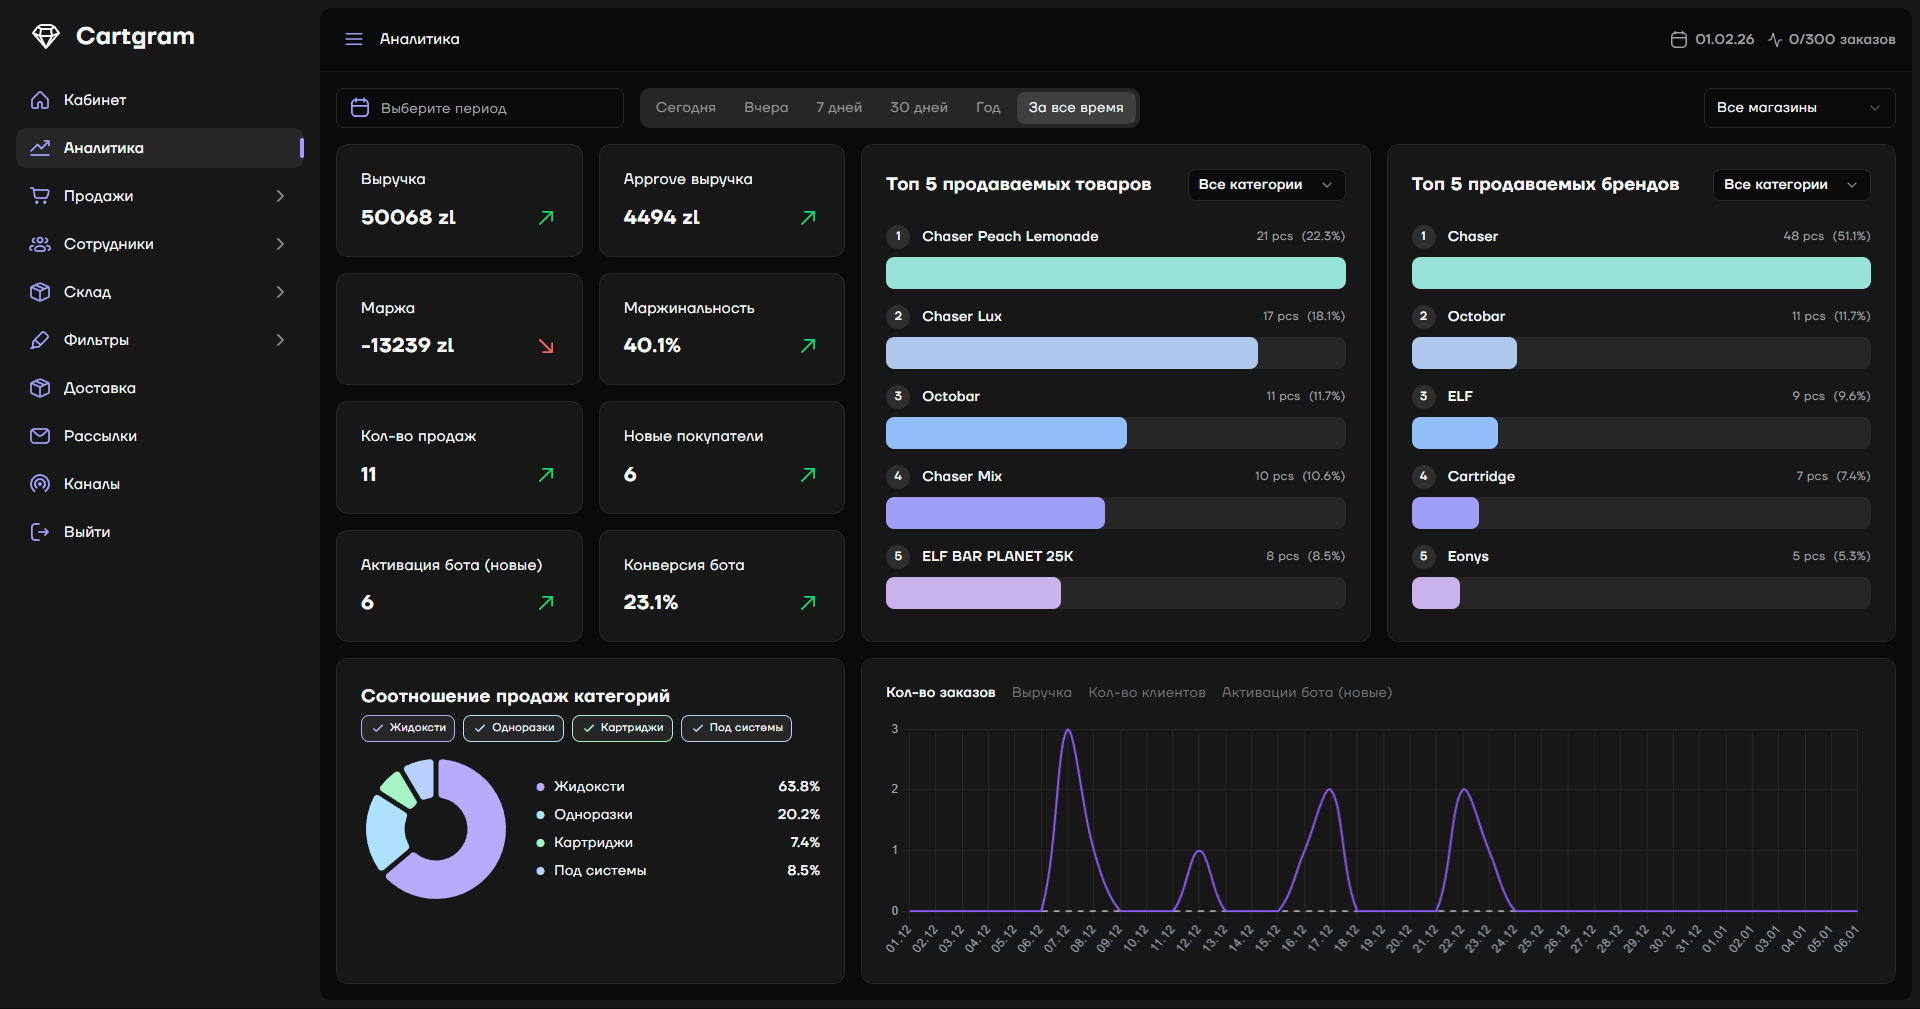Click the calendar icon in period field
Image resolution: width=1920 pixels, height=1009 pixels.
[x=360, y=108]
